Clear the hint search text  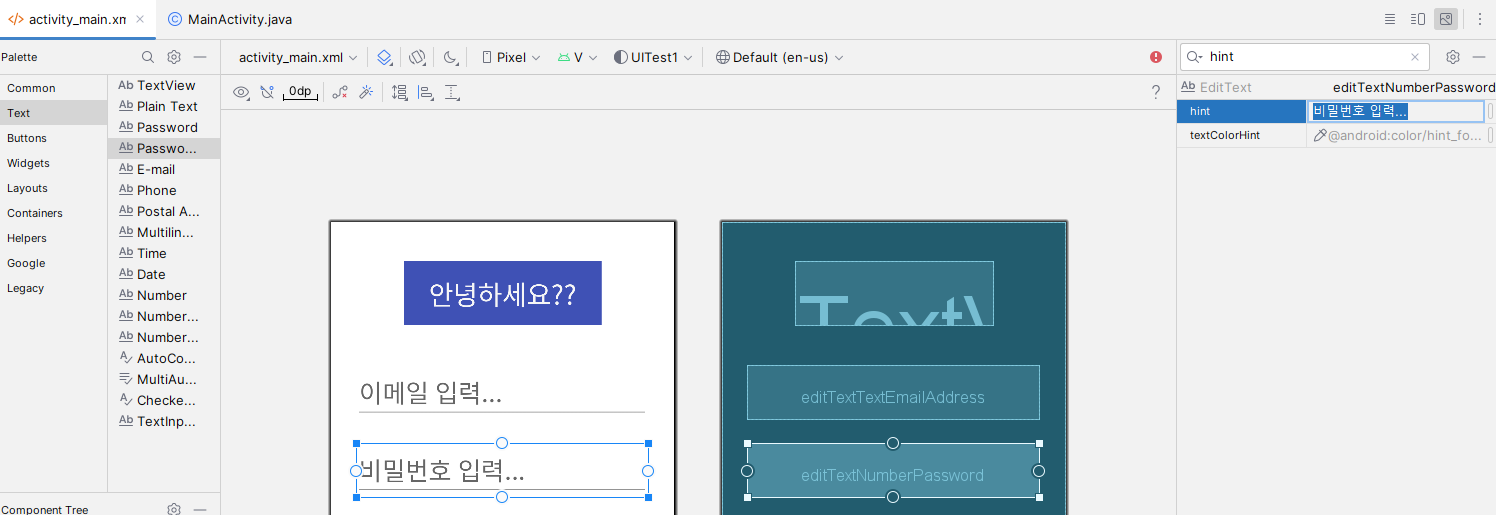(x=1415, y=57)
